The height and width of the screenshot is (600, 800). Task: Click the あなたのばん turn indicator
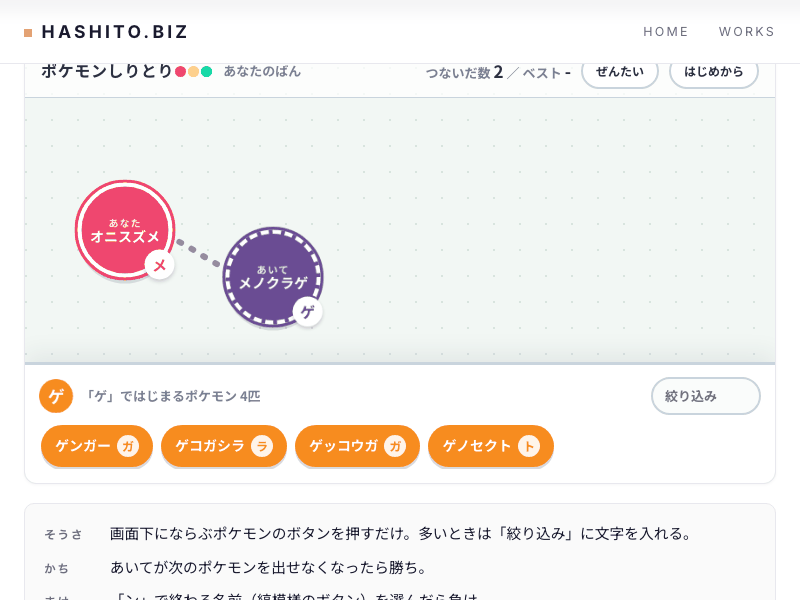click(262, 71)
